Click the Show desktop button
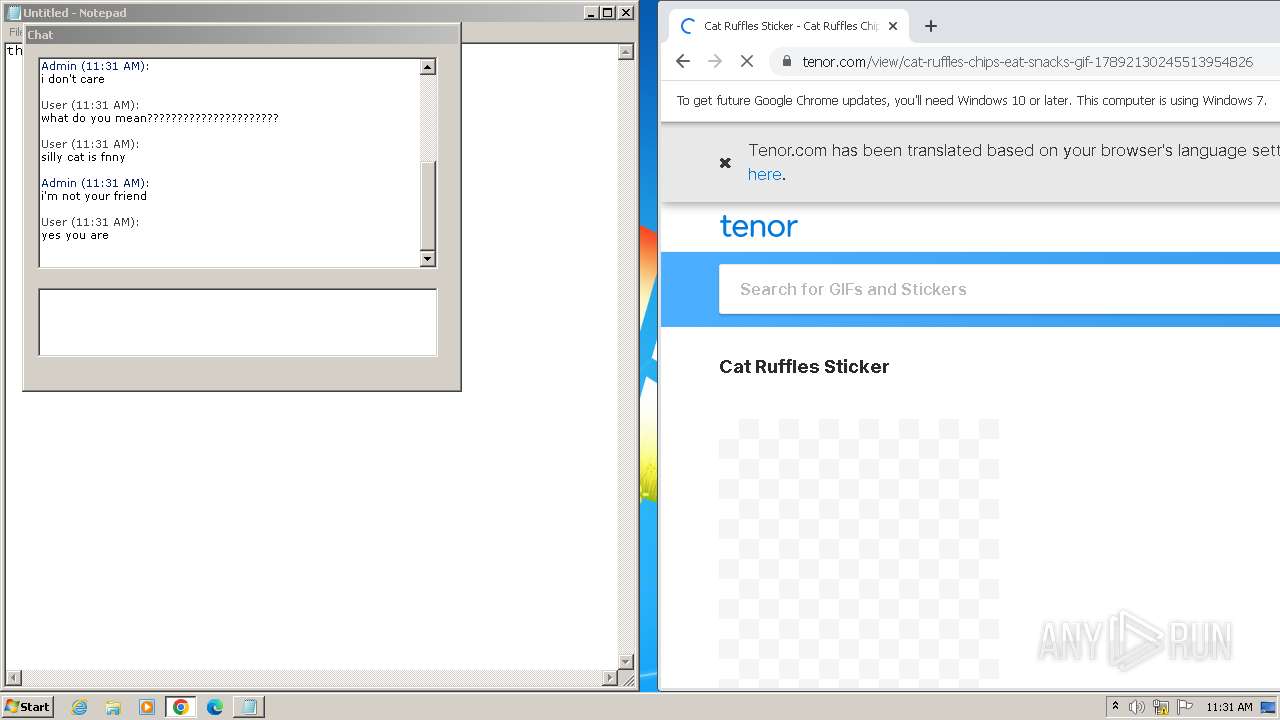 (x=1268, y=707)
